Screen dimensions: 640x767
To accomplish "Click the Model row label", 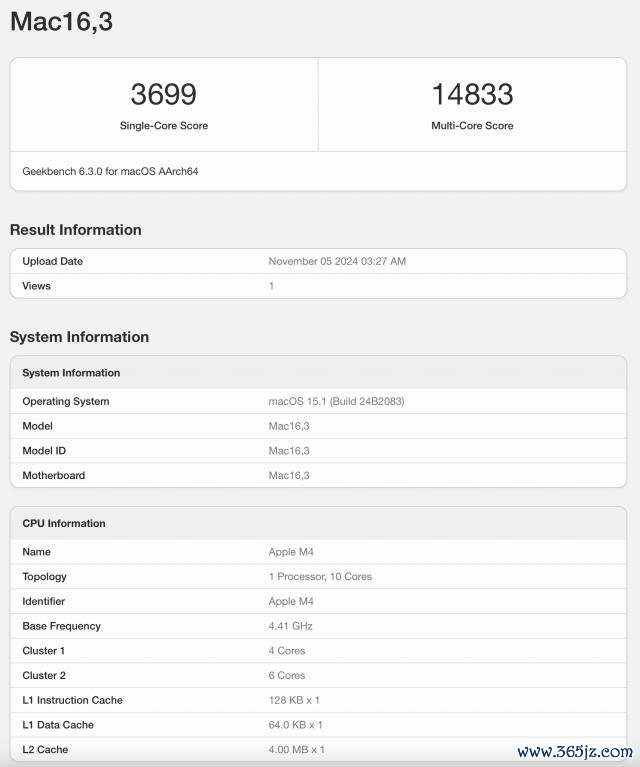I will [x=37, y=426].
